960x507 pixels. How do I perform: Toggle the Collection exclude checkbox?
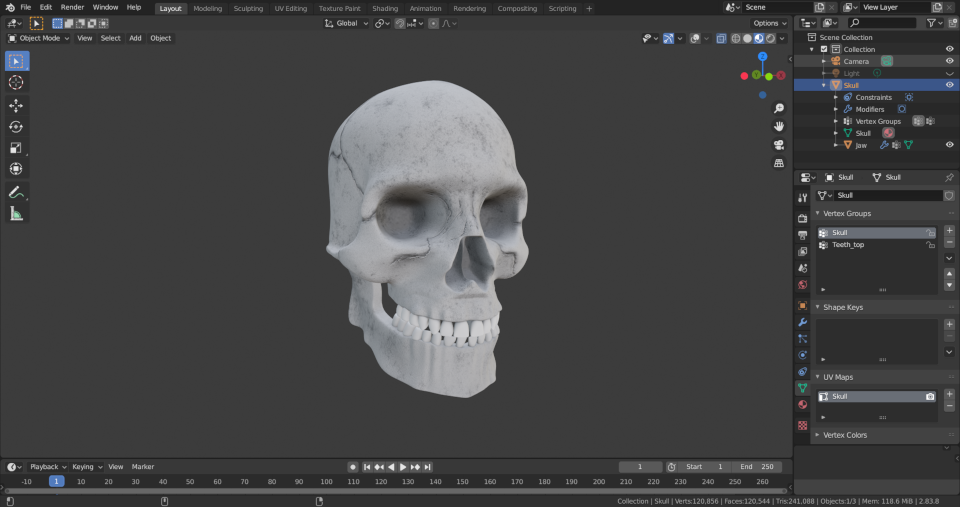tap(824, 49)
